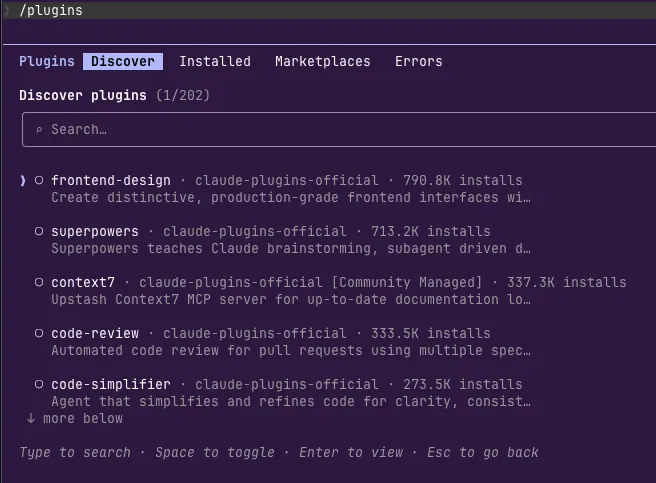Click the Plugins header label
This screenshot has height=483, width=656.
click(47, 62)
